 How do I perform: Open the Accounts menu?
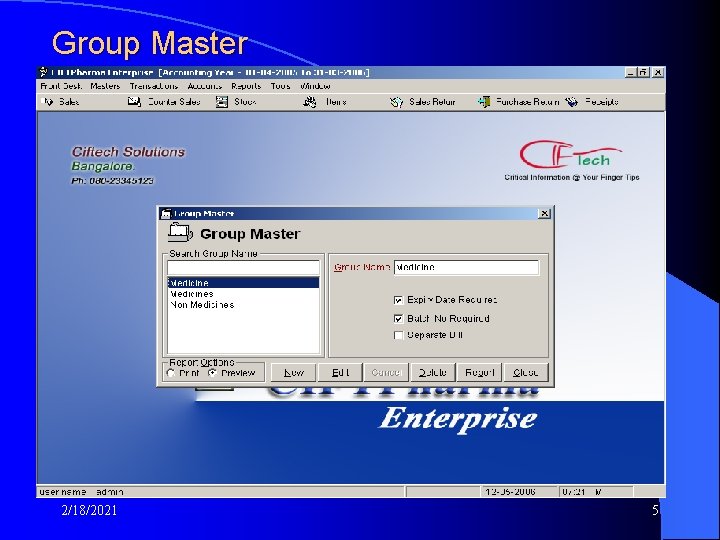tap(204, 86)
